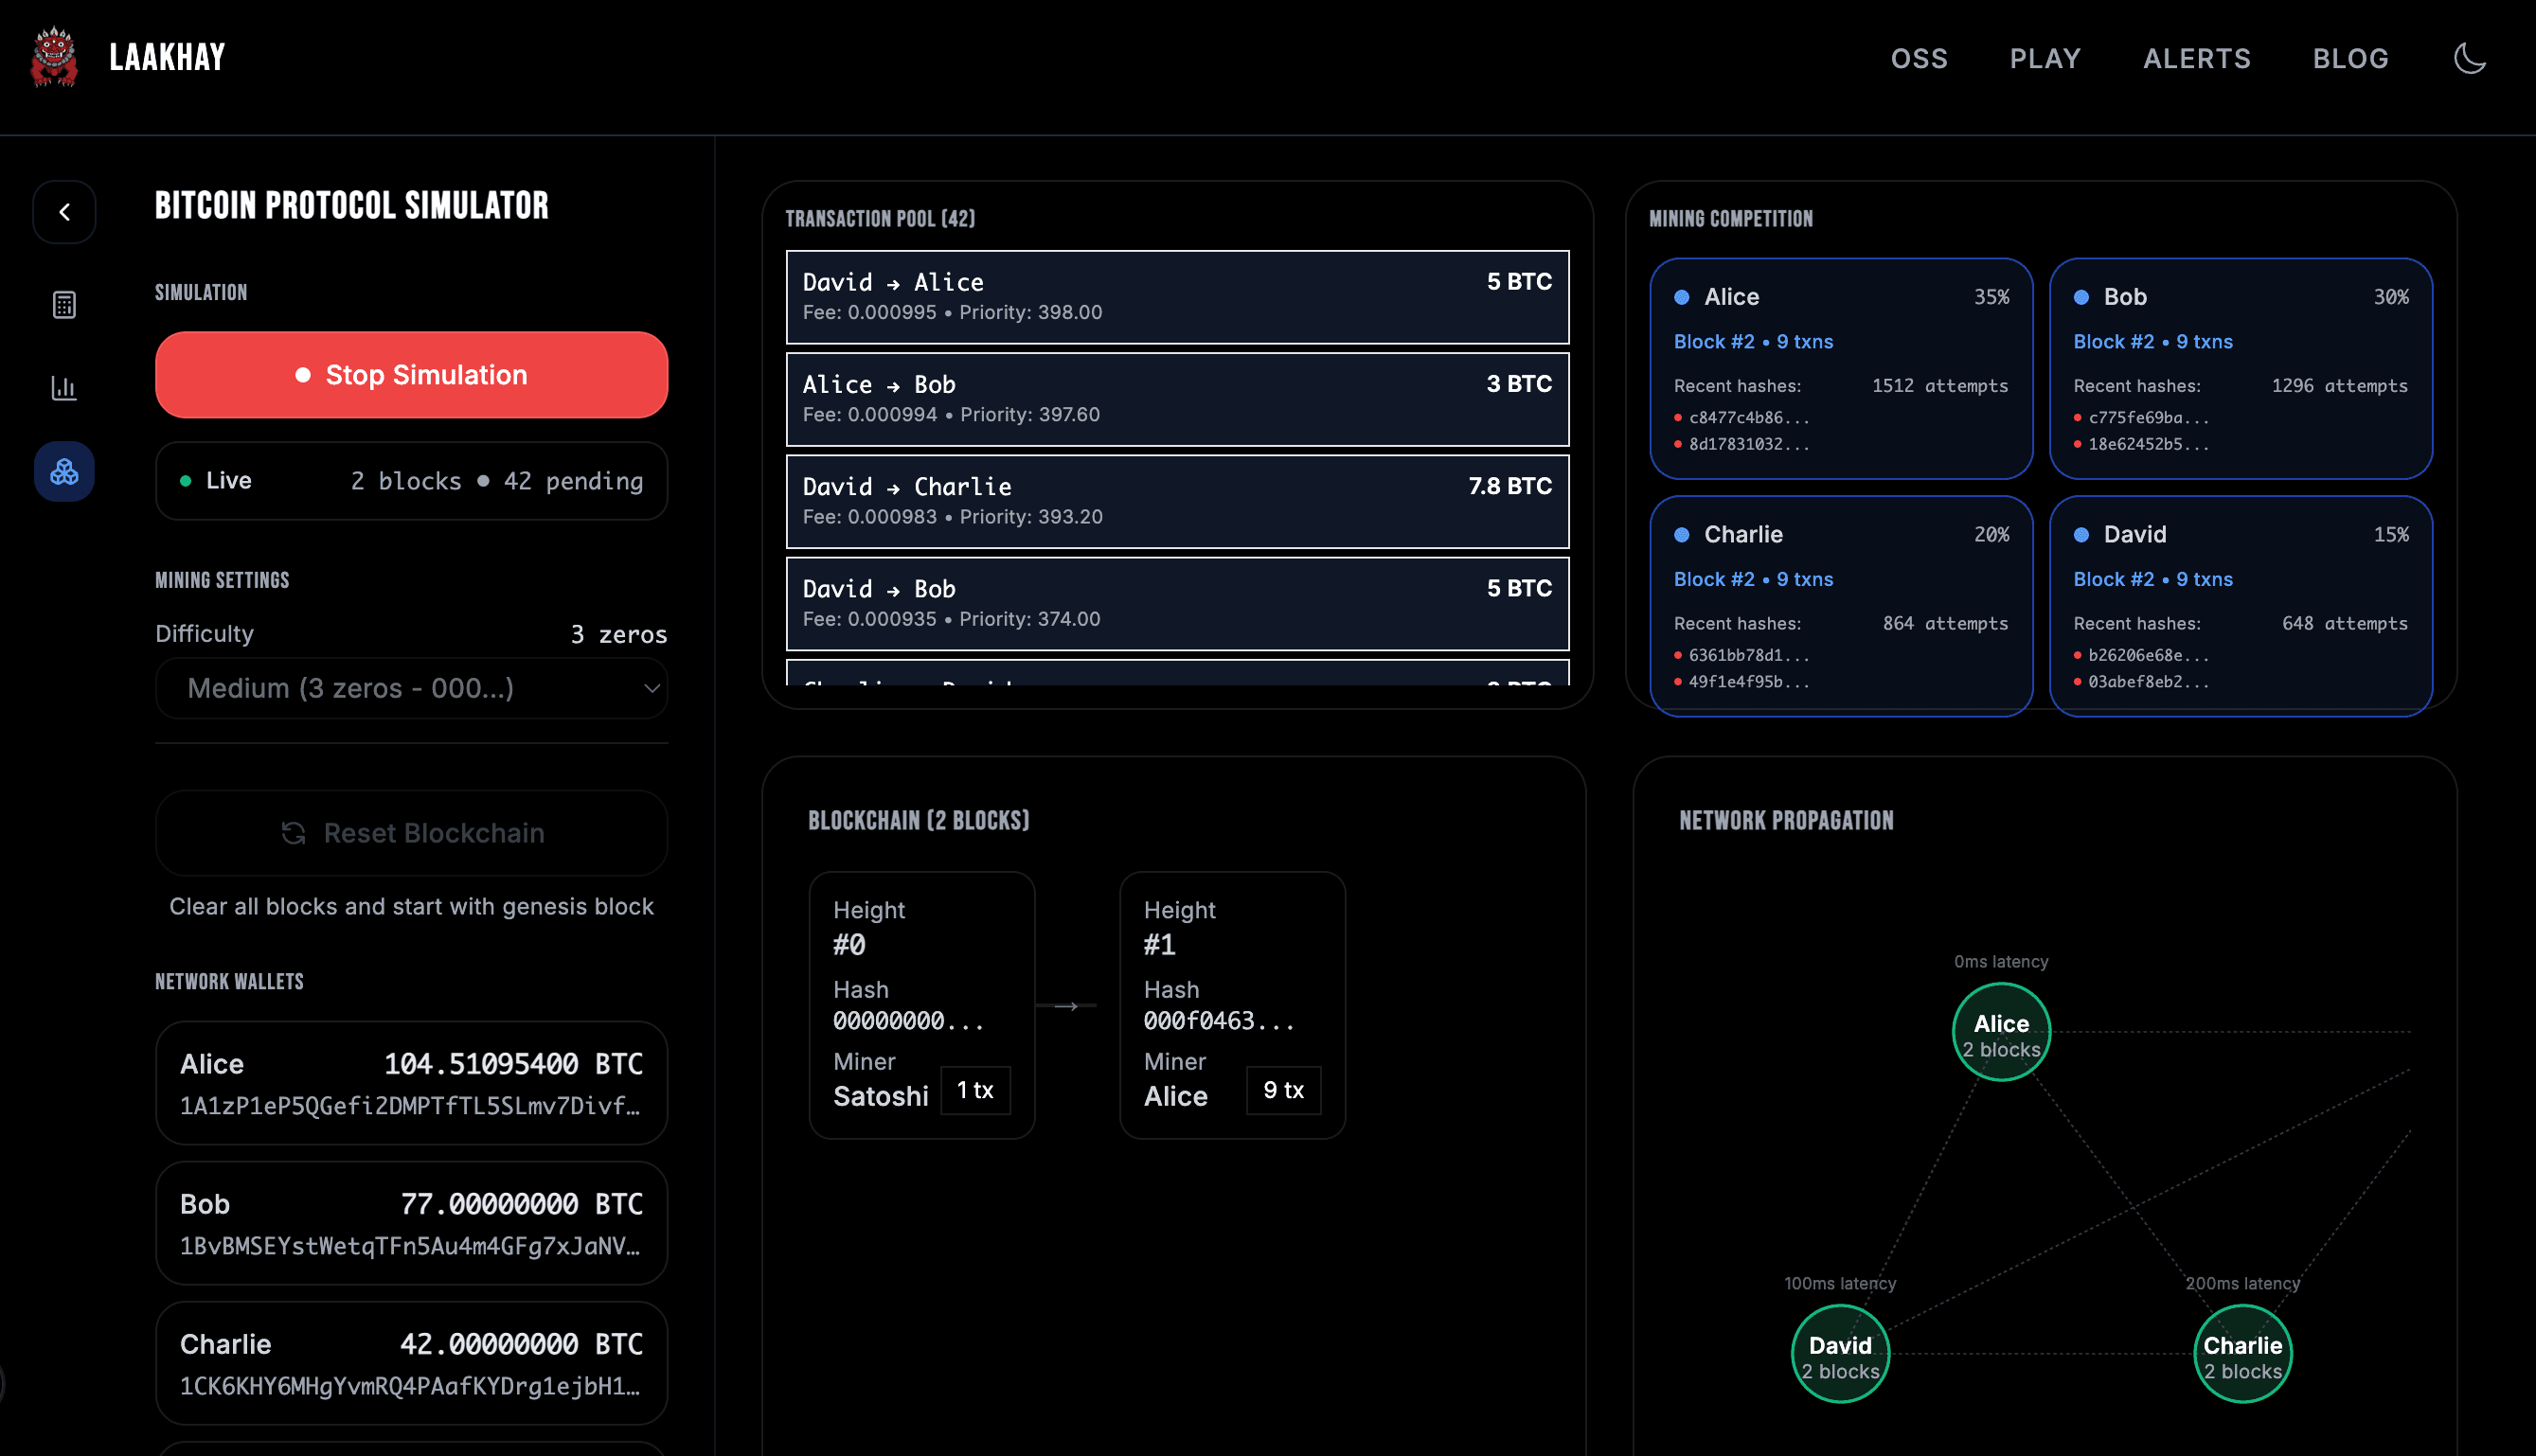Select Bob's wallet card
2536x1456 pixels.
(x=411, y=1222)
